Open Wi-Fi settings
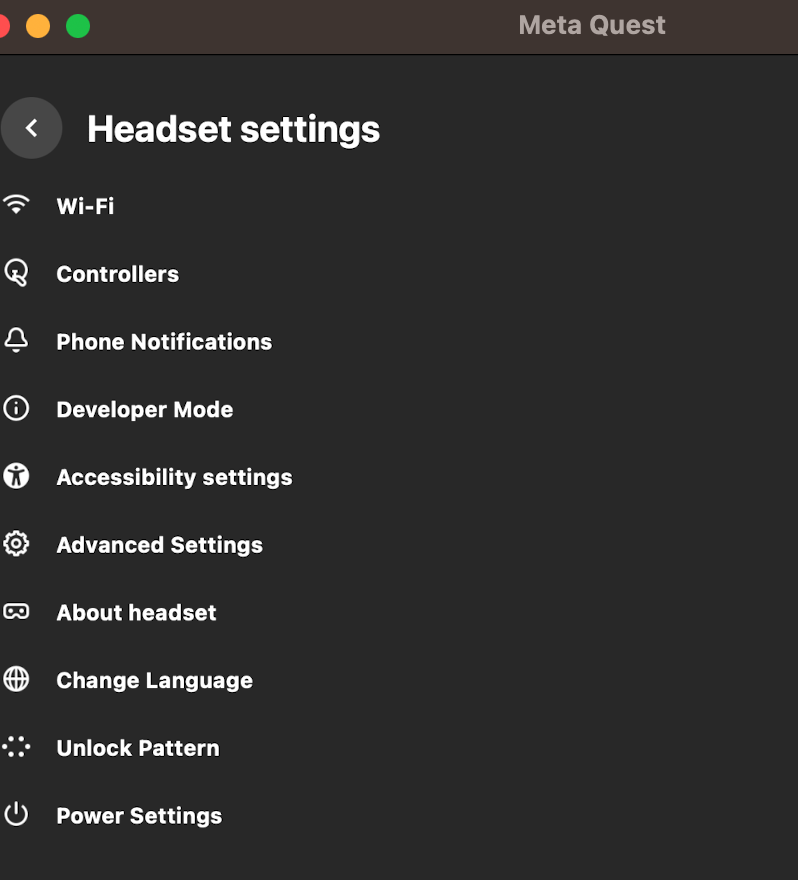Viewport: 798px width, 880px height. pyautogui.click(x=85, y=206)
